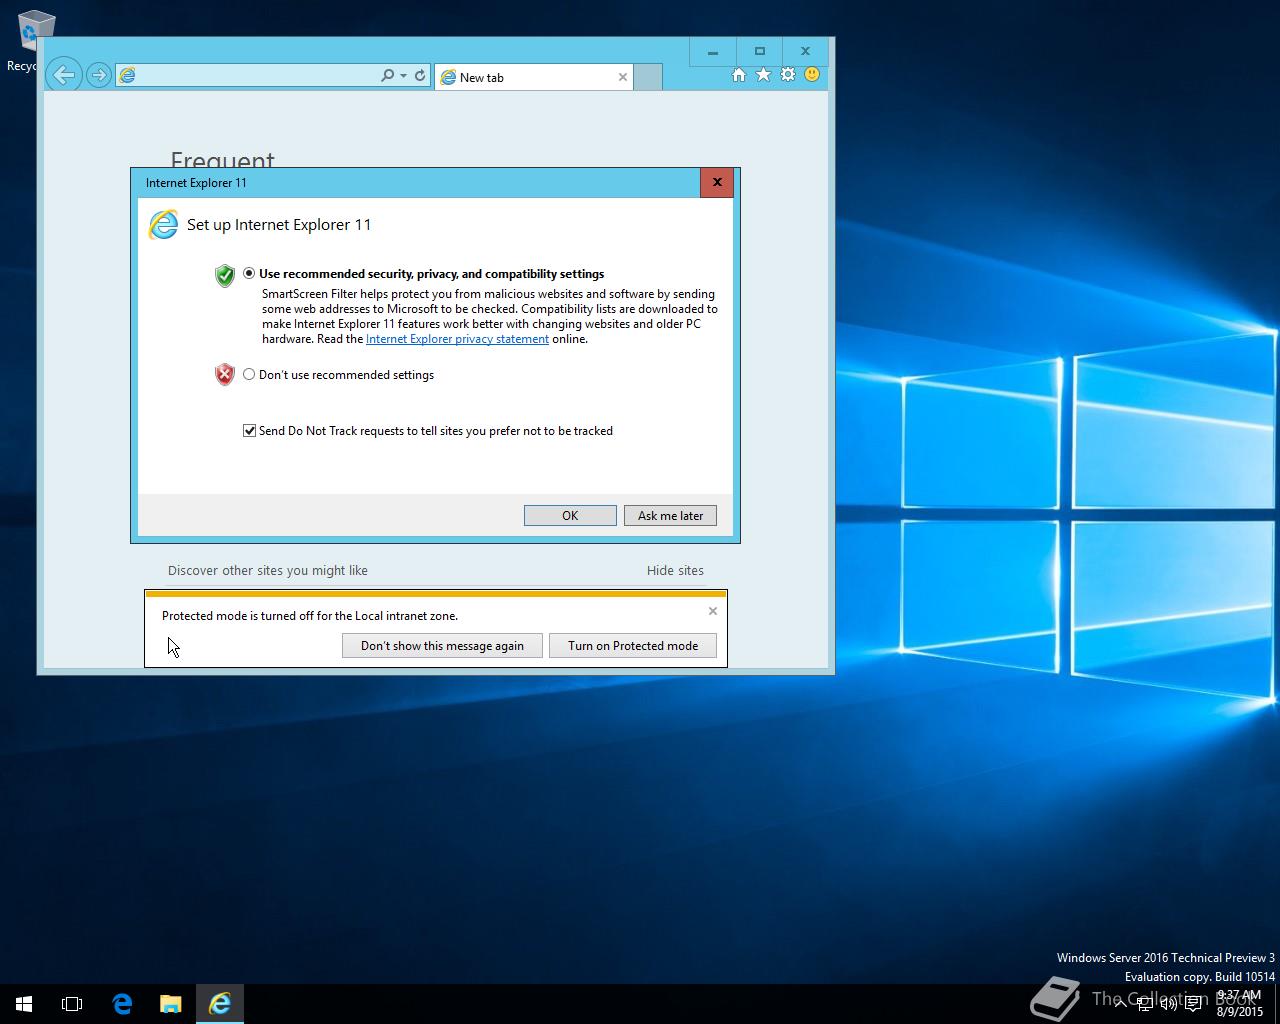
Task: Adjust volume via the speaker tray icon
Action: tap(1168, 1003)
